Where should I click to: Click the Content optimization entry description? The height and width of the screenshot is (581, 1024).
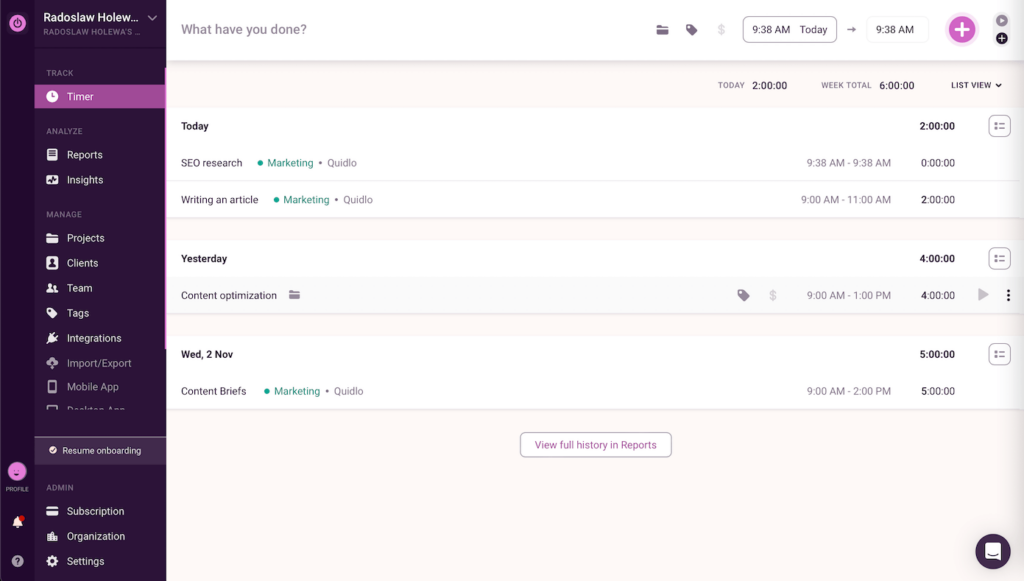(229, 295)
